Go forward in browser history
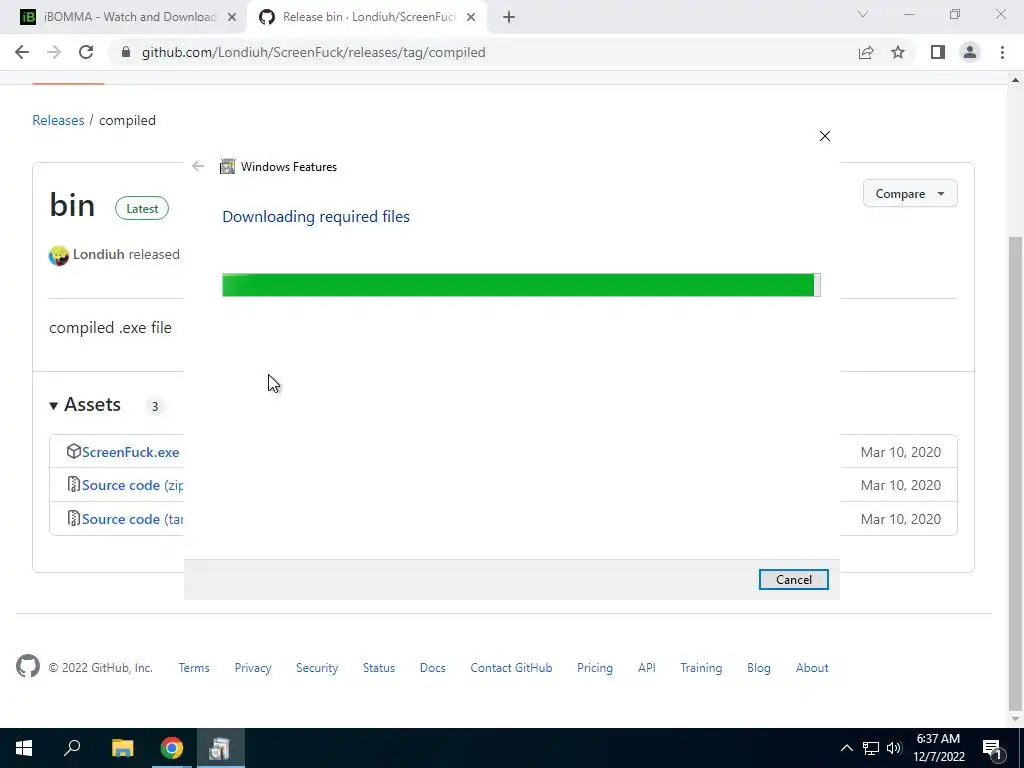The image size is (1024, 768). [54, 52]
